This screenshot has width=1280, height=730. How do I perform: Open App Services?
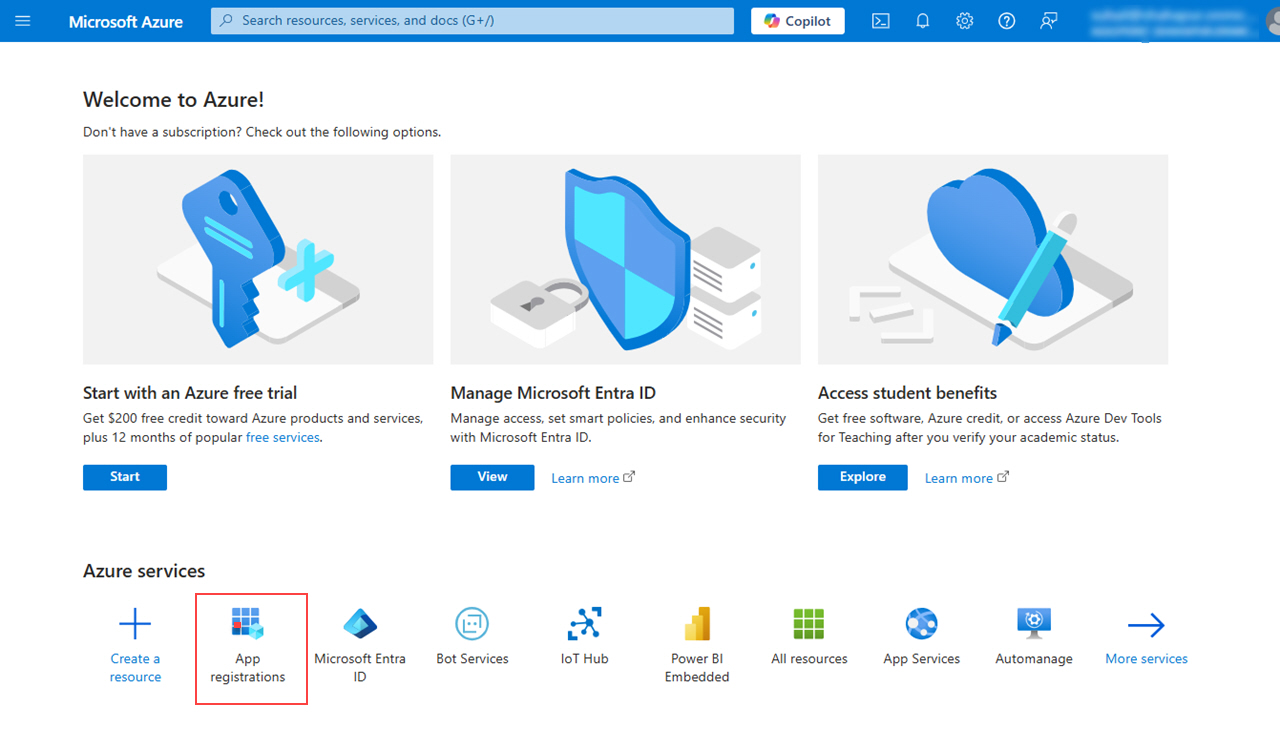tap(922, 637)
